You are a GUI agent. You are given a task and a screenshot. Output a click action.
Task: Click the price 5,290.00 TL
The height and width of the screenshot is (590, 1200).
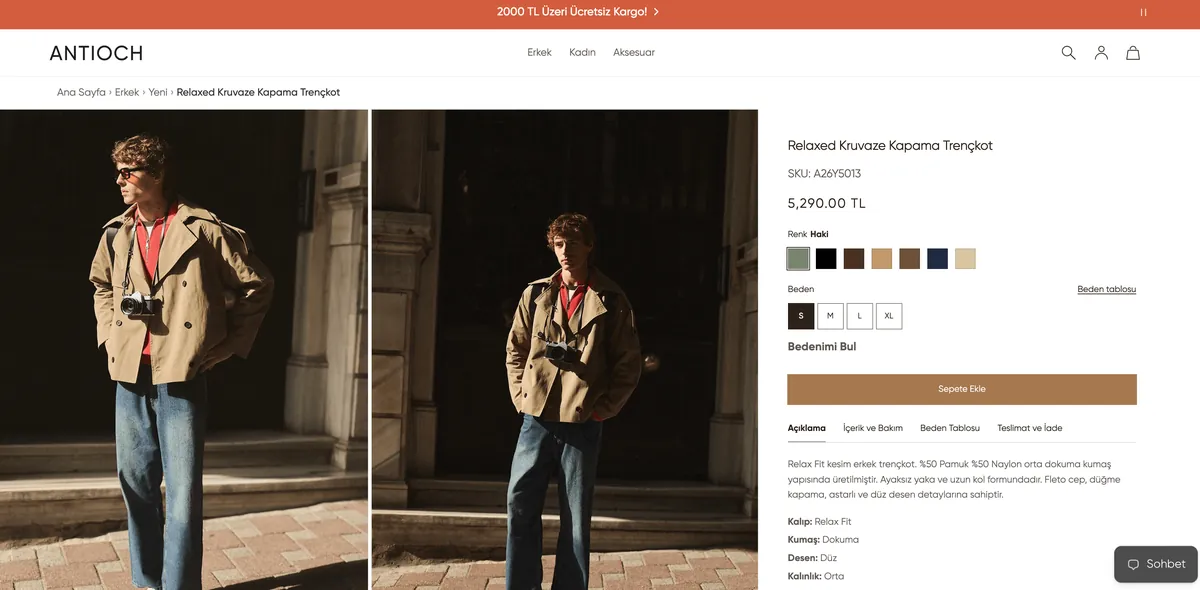coord(827,203)
